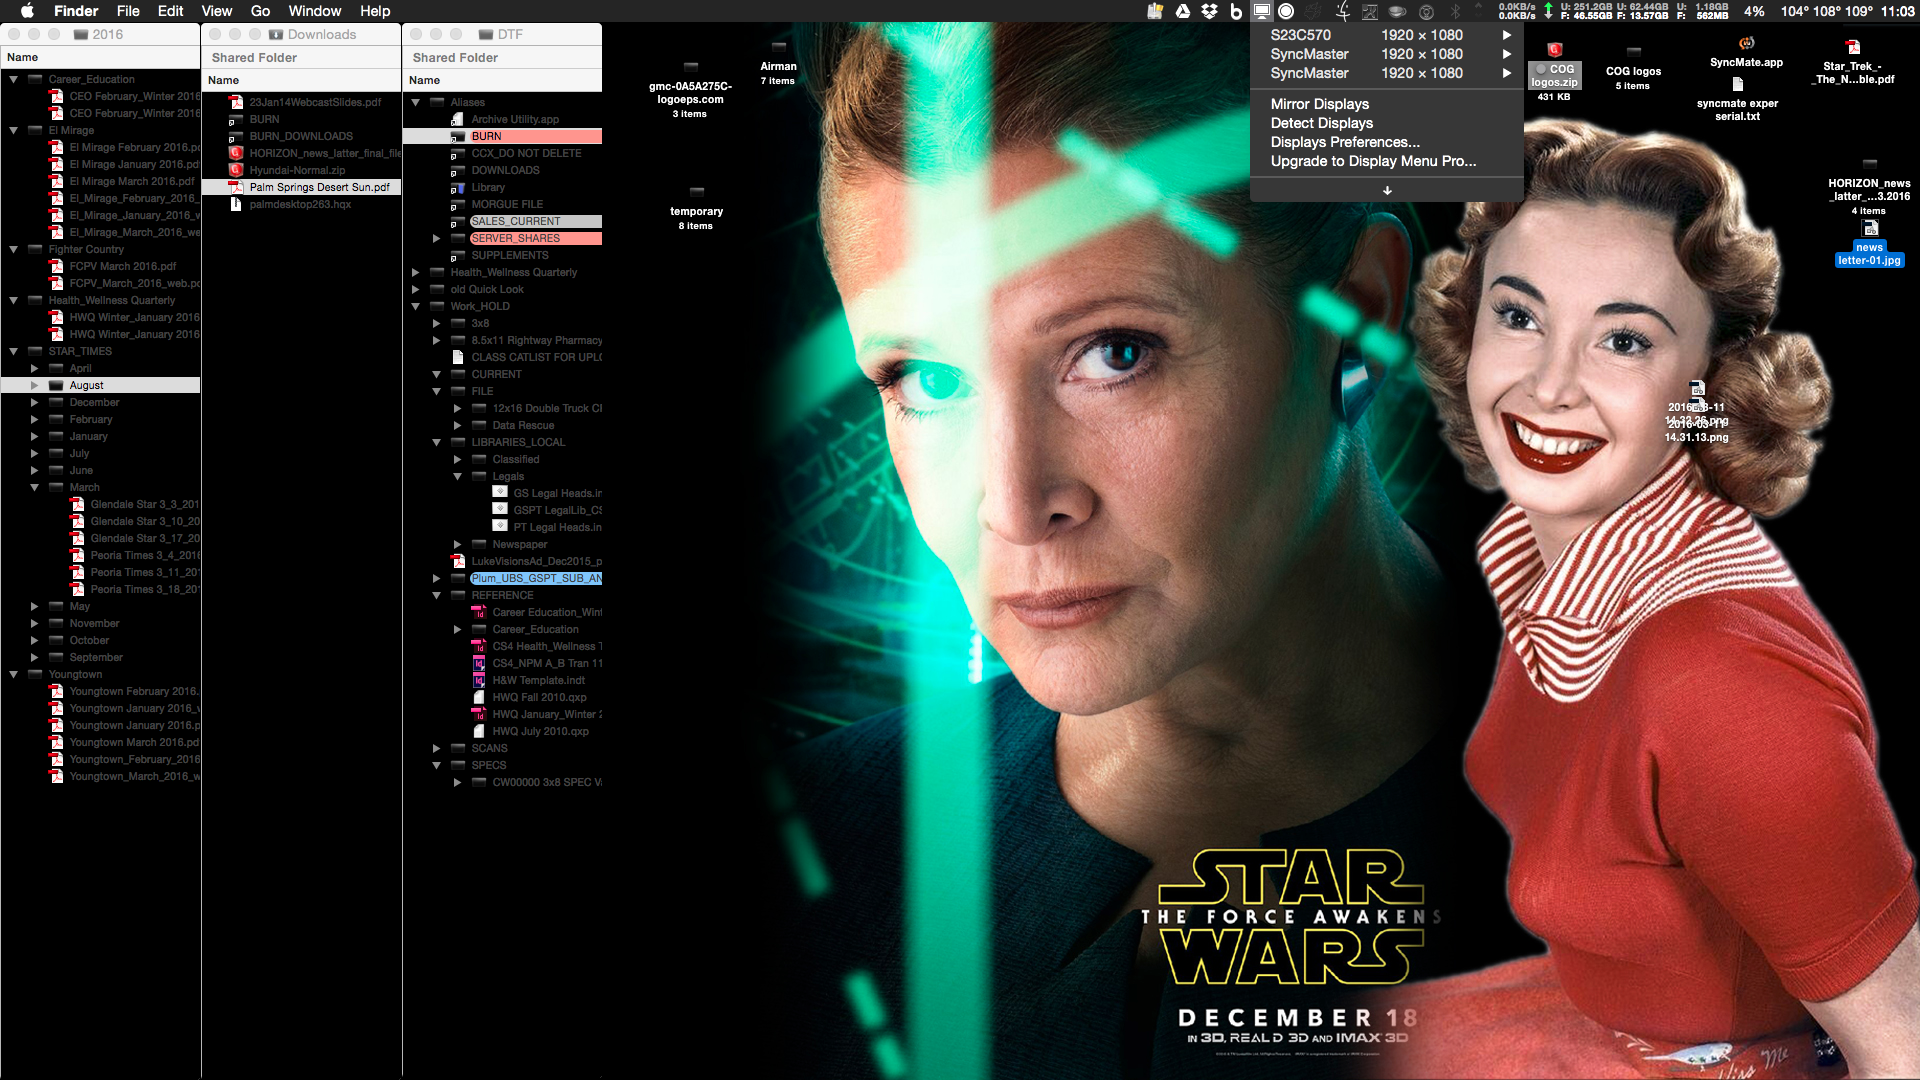
Task: Click network speed indicator in menu bar
Action: 1524,11
